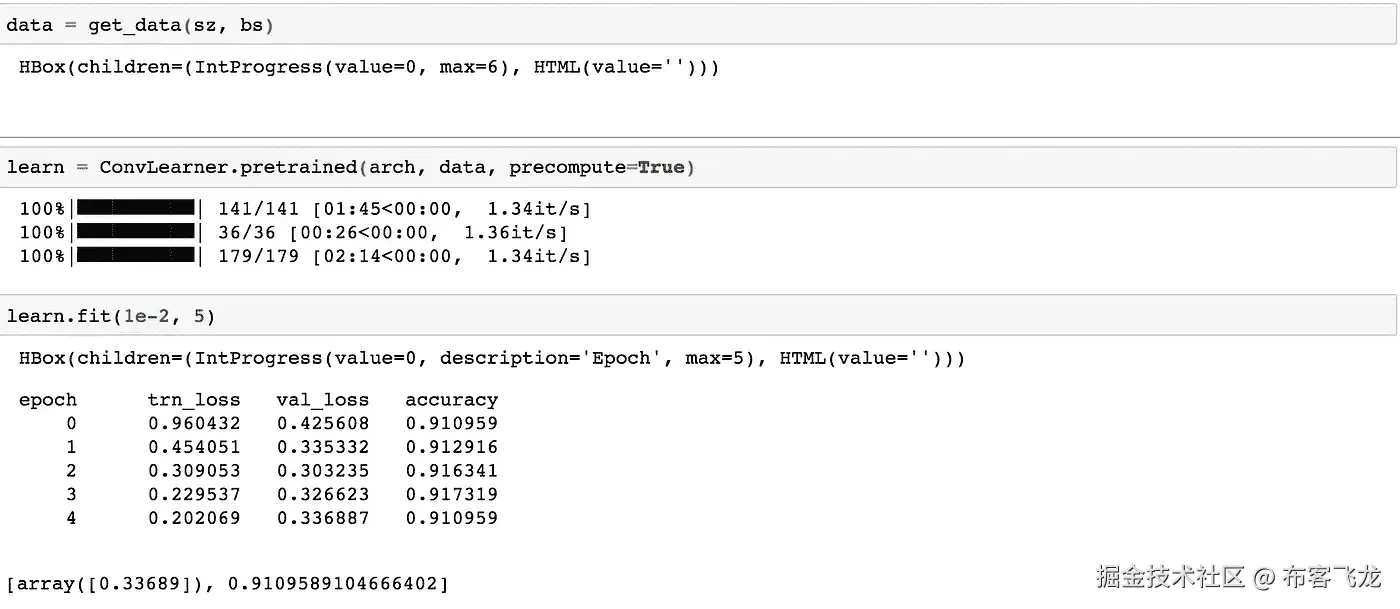Click the accuracy column header
Viewport: 1400px width, 609px height.
[451, 400]
